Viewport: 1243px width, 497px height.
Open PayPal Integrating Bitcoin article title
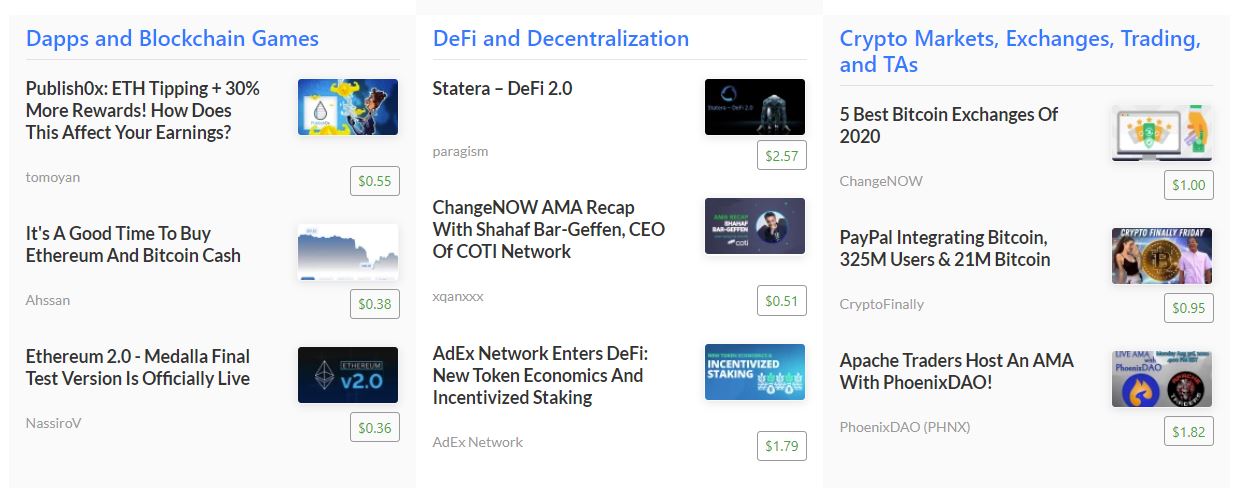tap(945, 249)
